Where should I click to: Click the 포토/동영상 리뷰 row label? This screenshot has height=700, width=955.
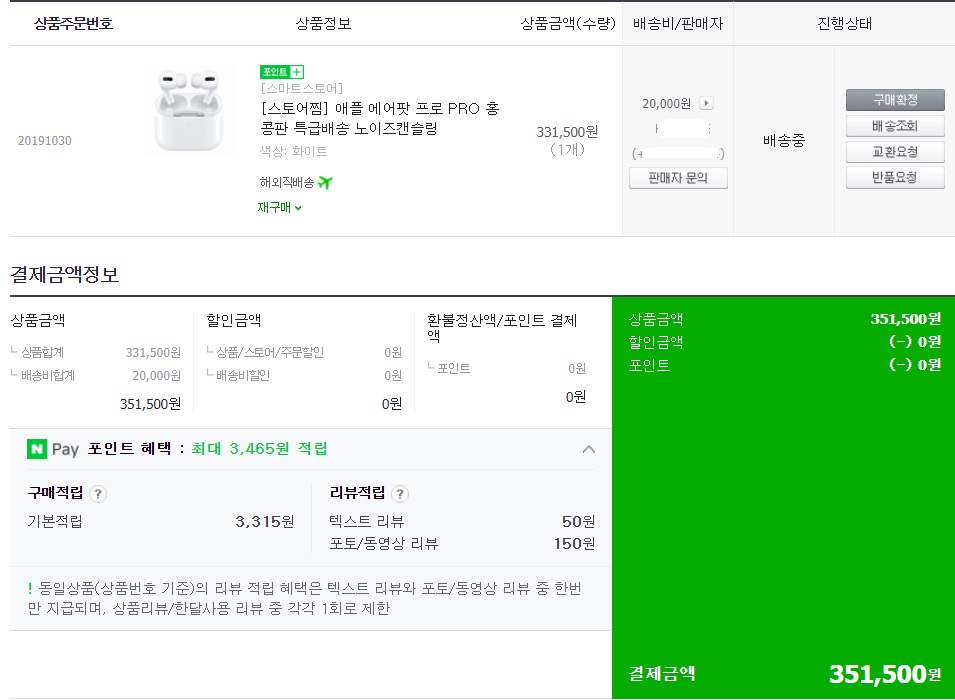384,543
